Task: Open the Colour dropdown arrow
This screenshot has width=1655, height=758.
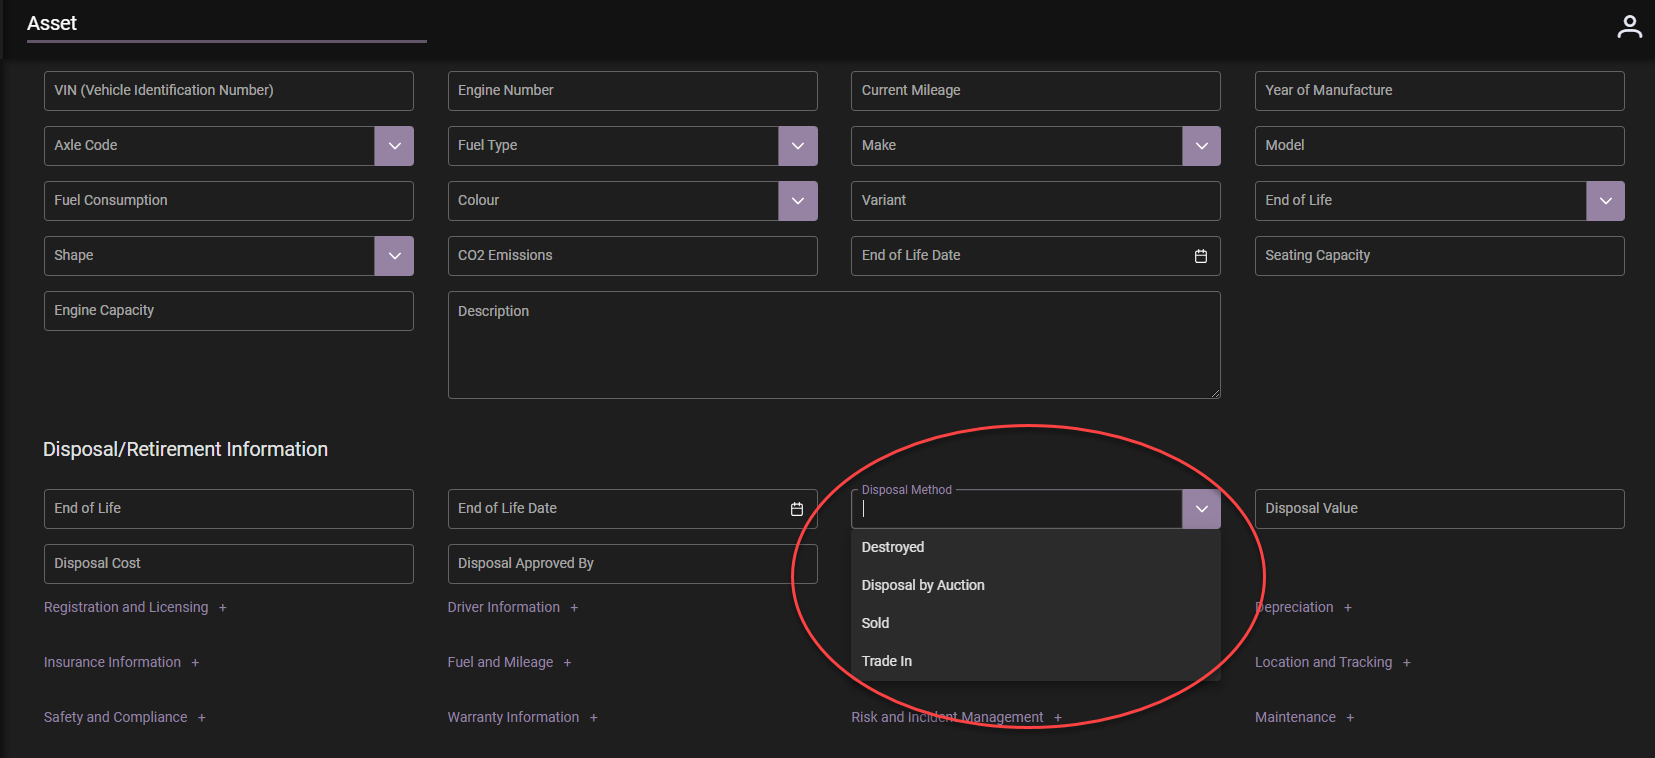Action: coord(797,201)
